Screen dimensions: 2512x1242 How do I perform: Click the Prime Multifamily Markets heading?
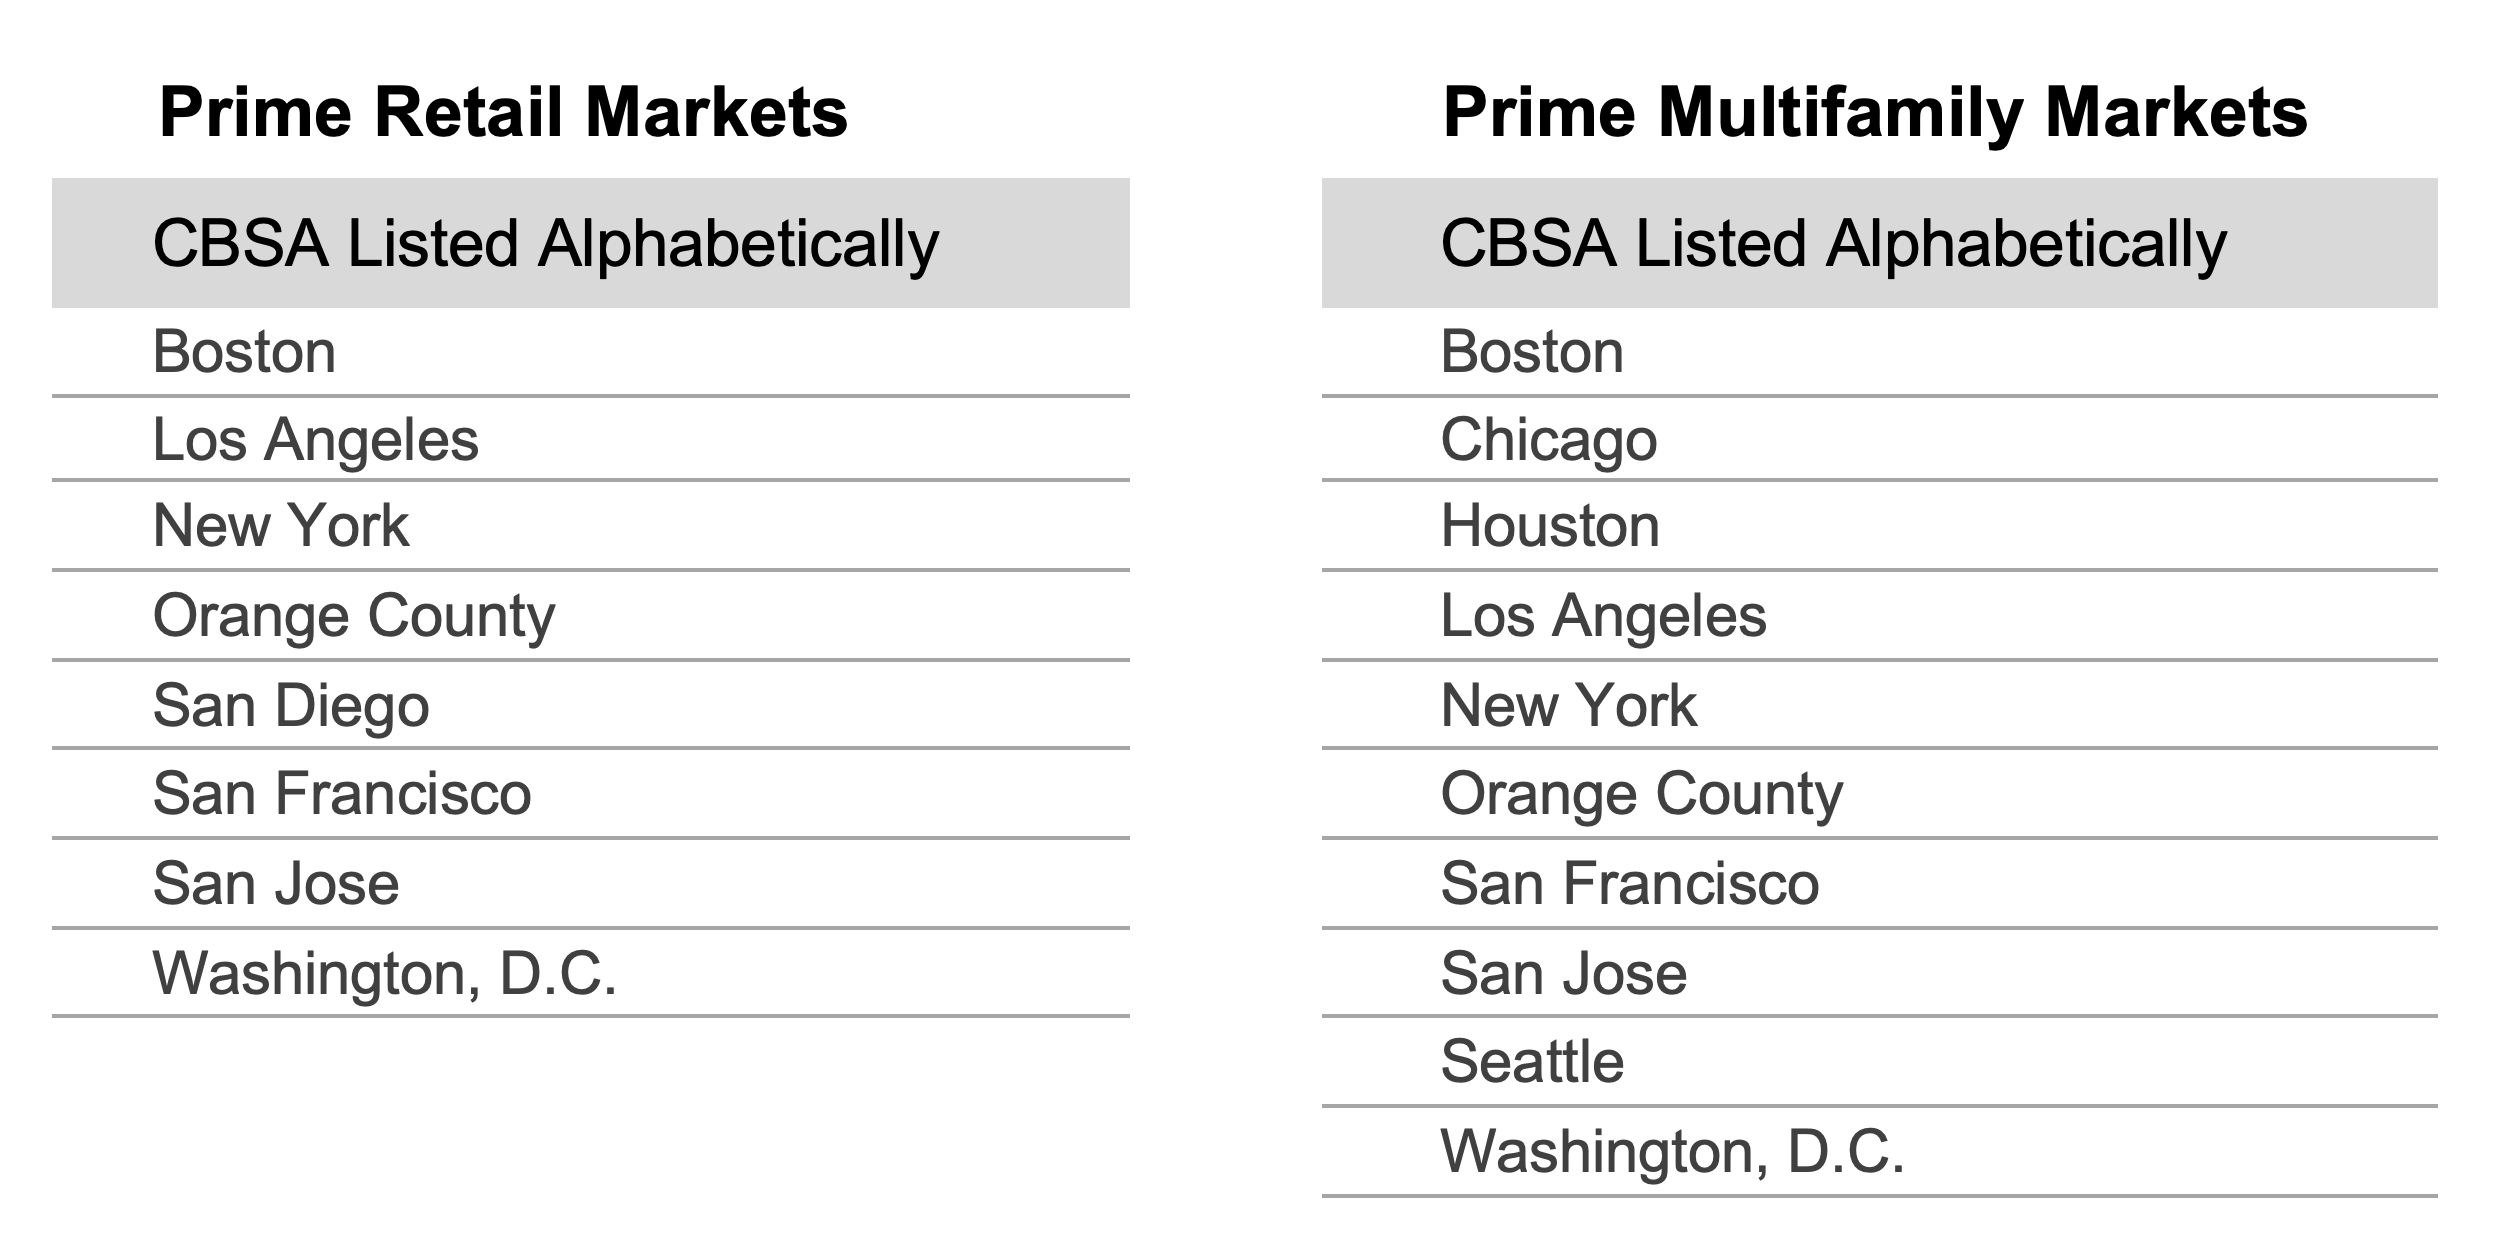(x=1875, y=112)
